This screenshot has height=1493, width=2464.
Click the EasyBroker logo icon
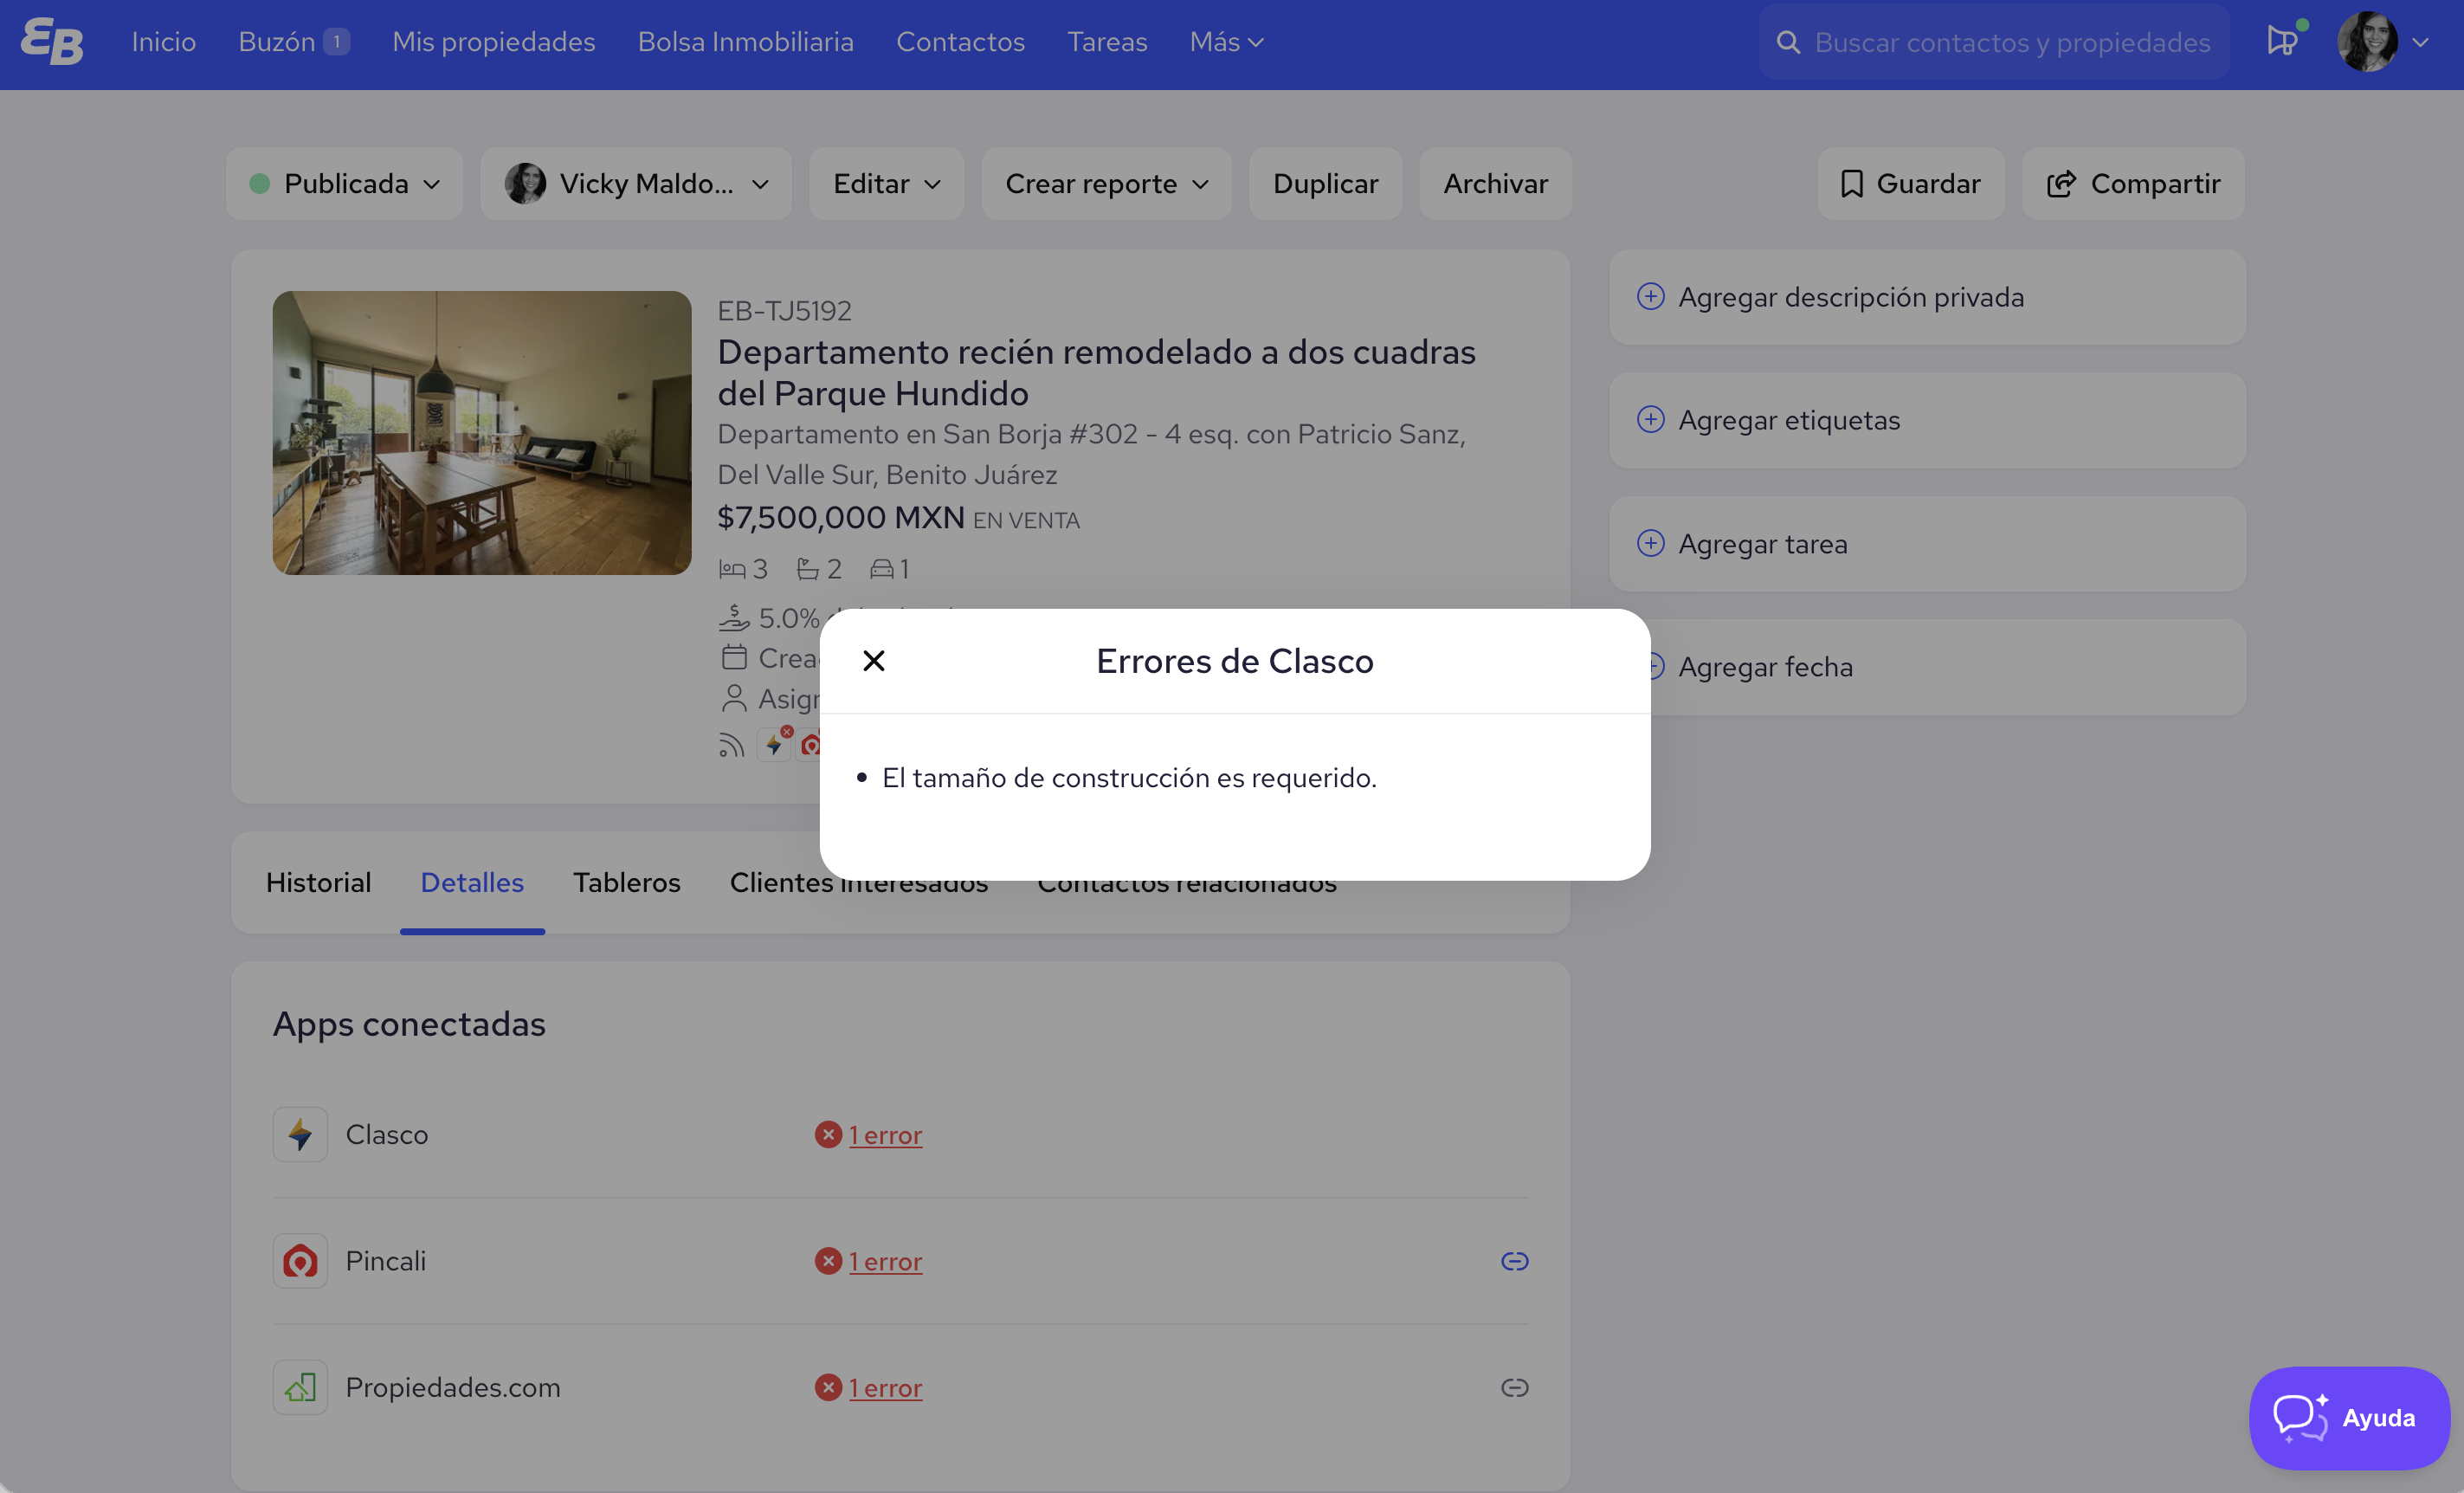tap(52, 42)
